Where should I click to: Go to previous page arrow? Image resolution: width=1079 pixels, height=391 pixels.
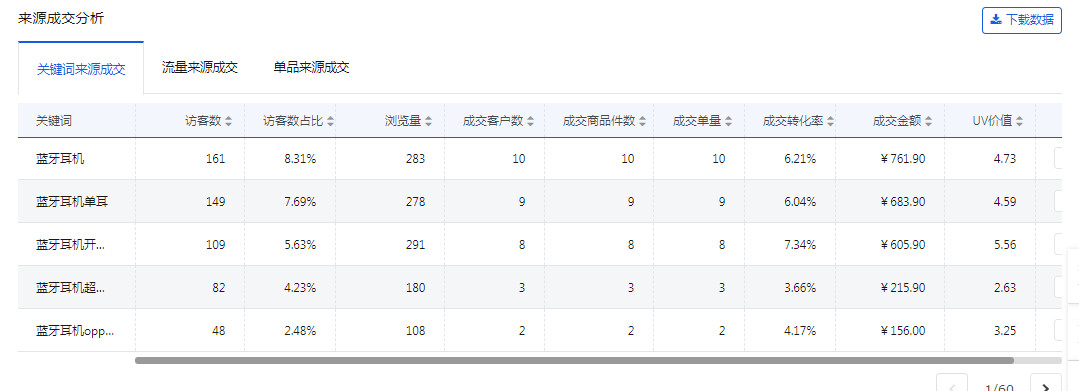click(x=952, y=384)
